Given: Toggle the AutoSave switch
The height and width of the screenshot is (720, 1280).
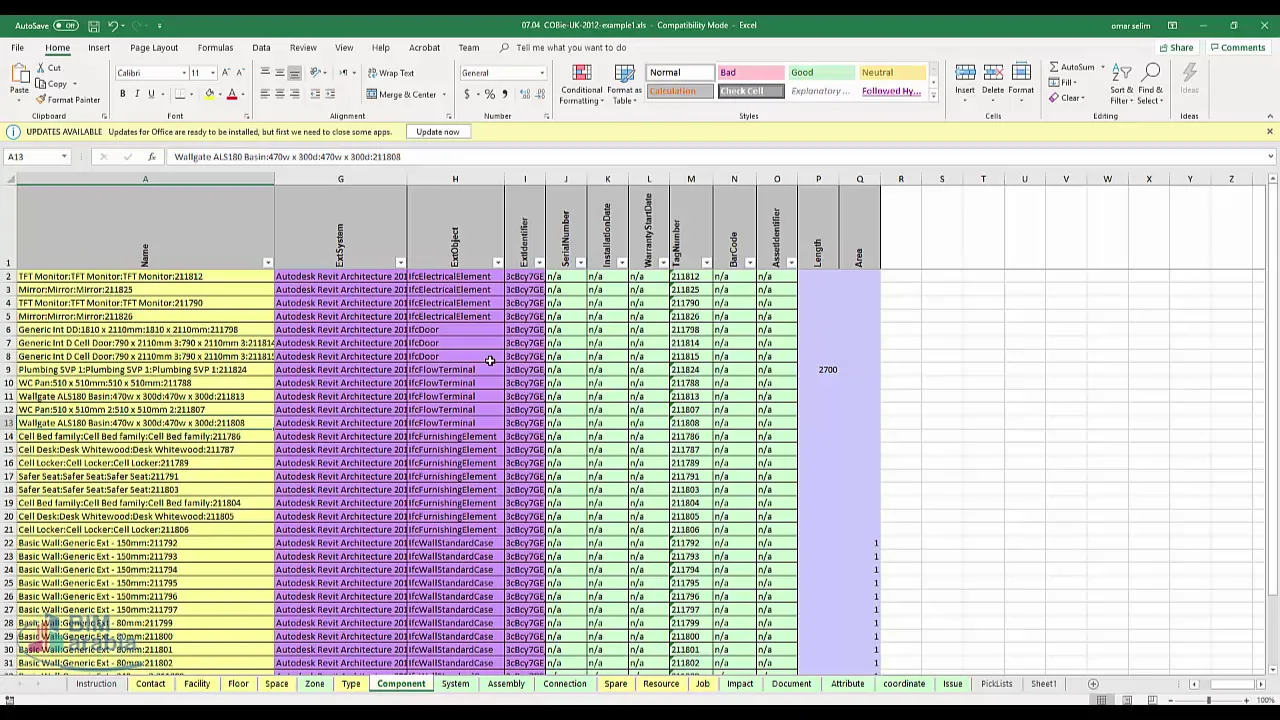Looking at the screenshot, I should coord(66,25).
